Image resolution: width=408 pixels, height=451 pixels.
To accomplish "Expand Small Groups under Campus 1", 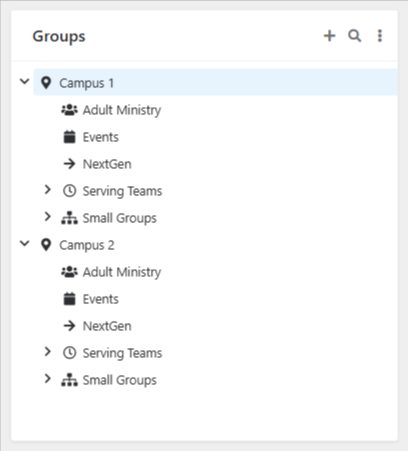I will pyautogui.click(x=48, y=216).
